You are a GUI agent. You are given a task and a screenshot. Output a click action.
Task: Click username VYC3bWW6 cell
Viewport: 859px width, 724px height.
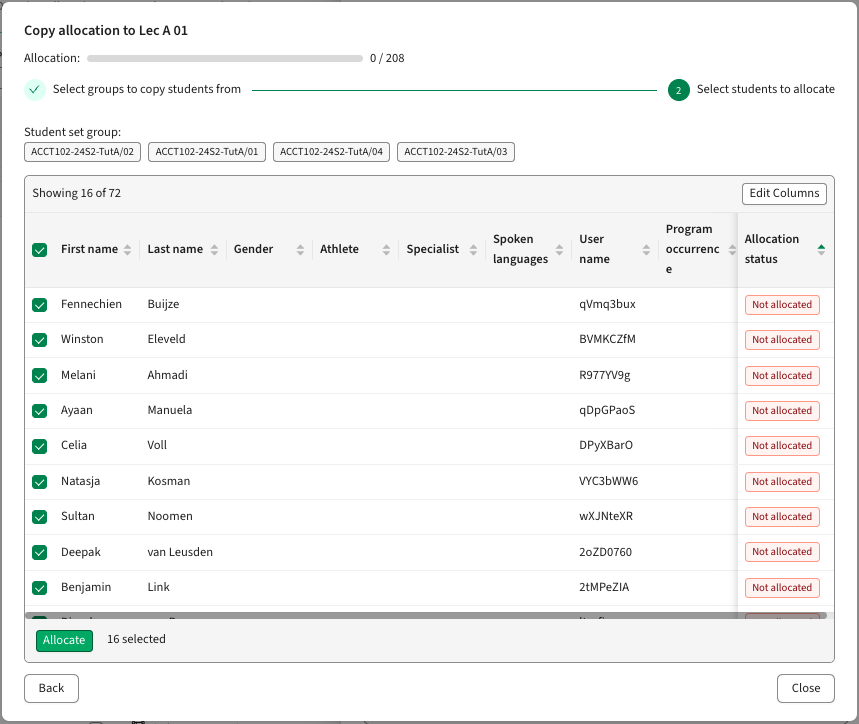pos(609,481)
